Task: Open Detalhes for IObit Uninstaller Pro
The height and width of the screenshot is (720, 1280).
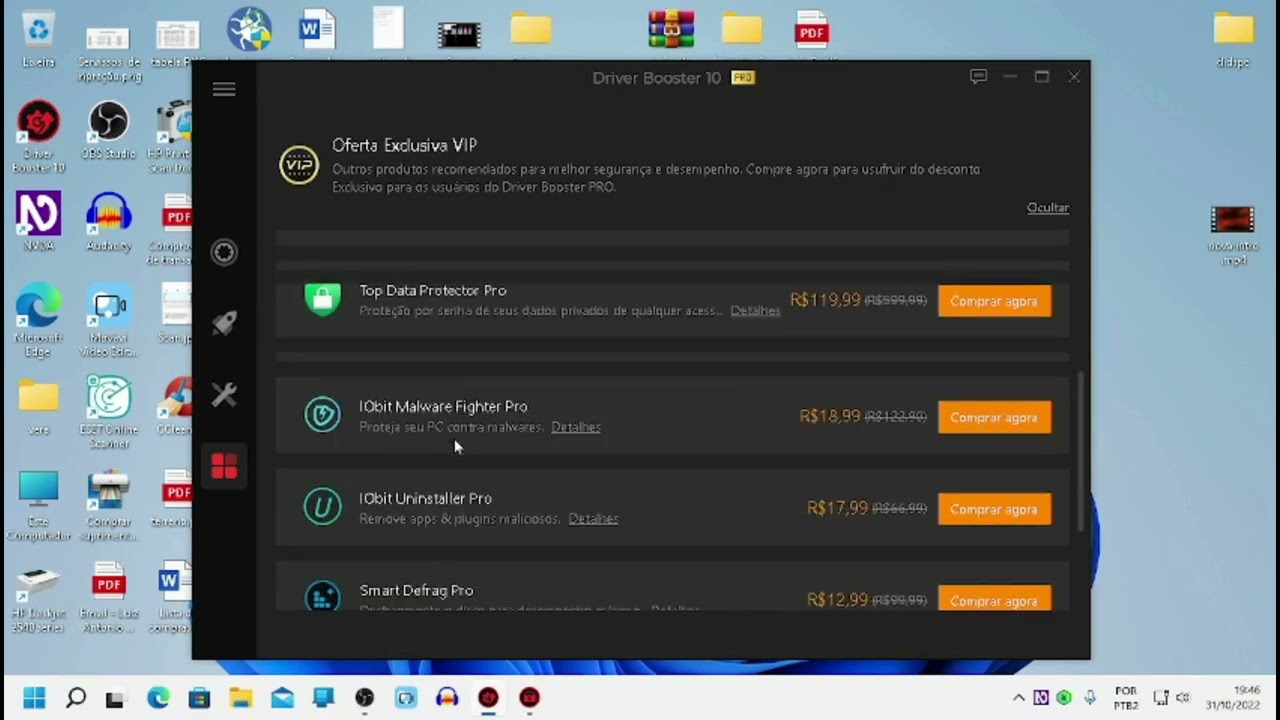Action: pos(593,519)
